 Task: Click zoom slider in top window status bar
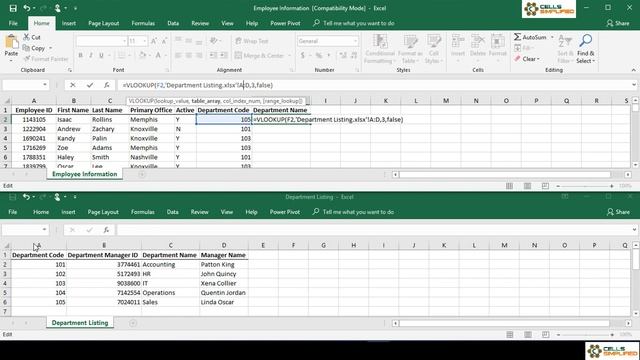pyautogui.click(x=584, y=186)
